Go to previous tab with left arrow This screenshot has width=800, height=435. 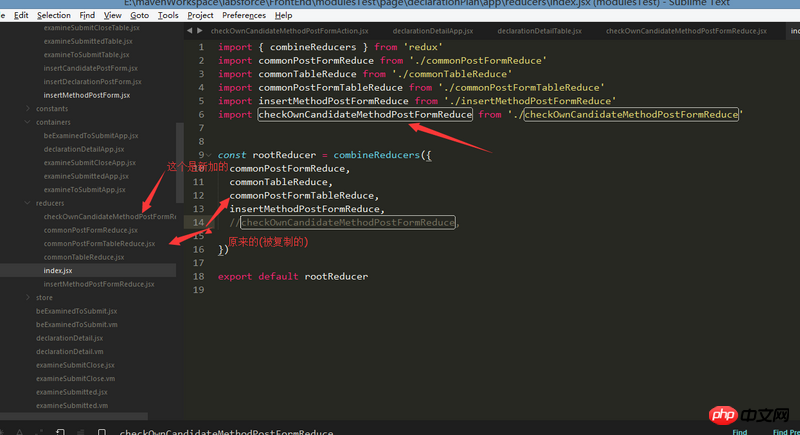coord(189,31)
